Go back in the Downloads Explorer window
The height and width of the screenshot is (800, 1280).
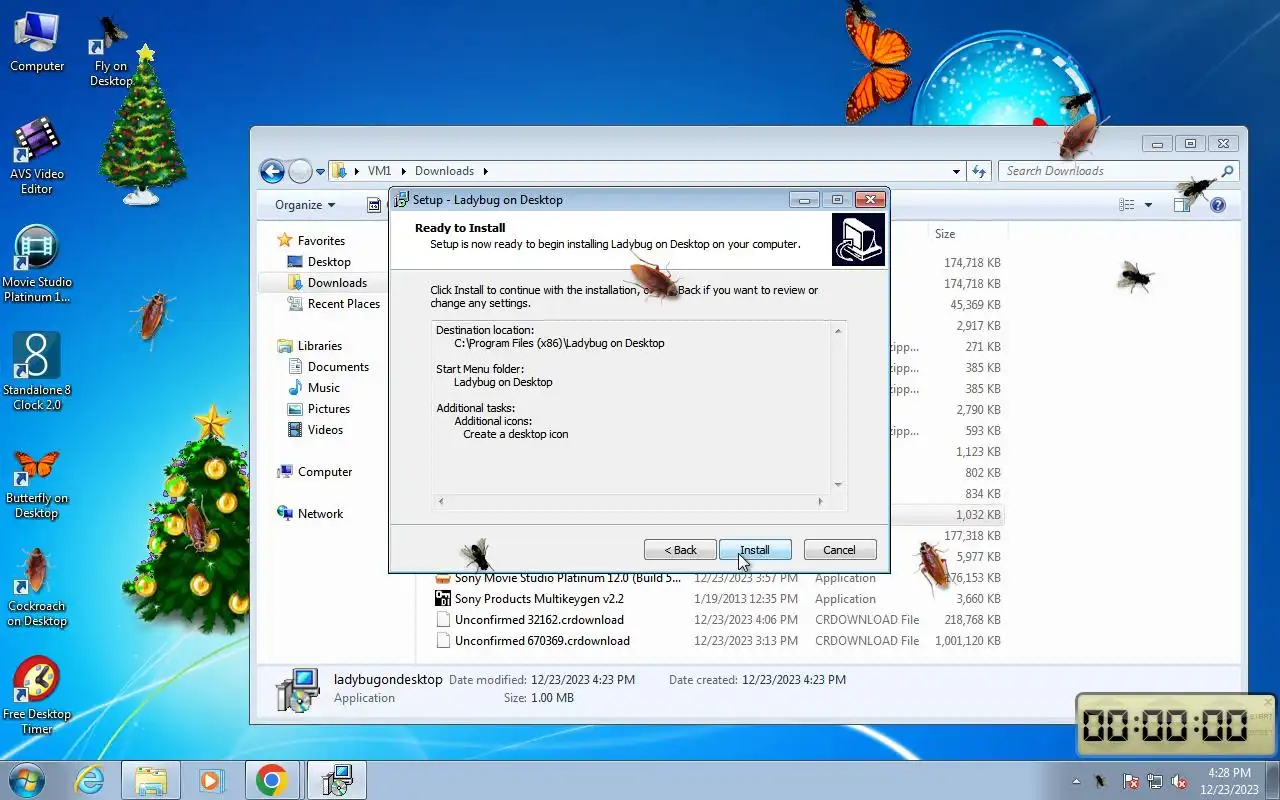coord(272,171)
